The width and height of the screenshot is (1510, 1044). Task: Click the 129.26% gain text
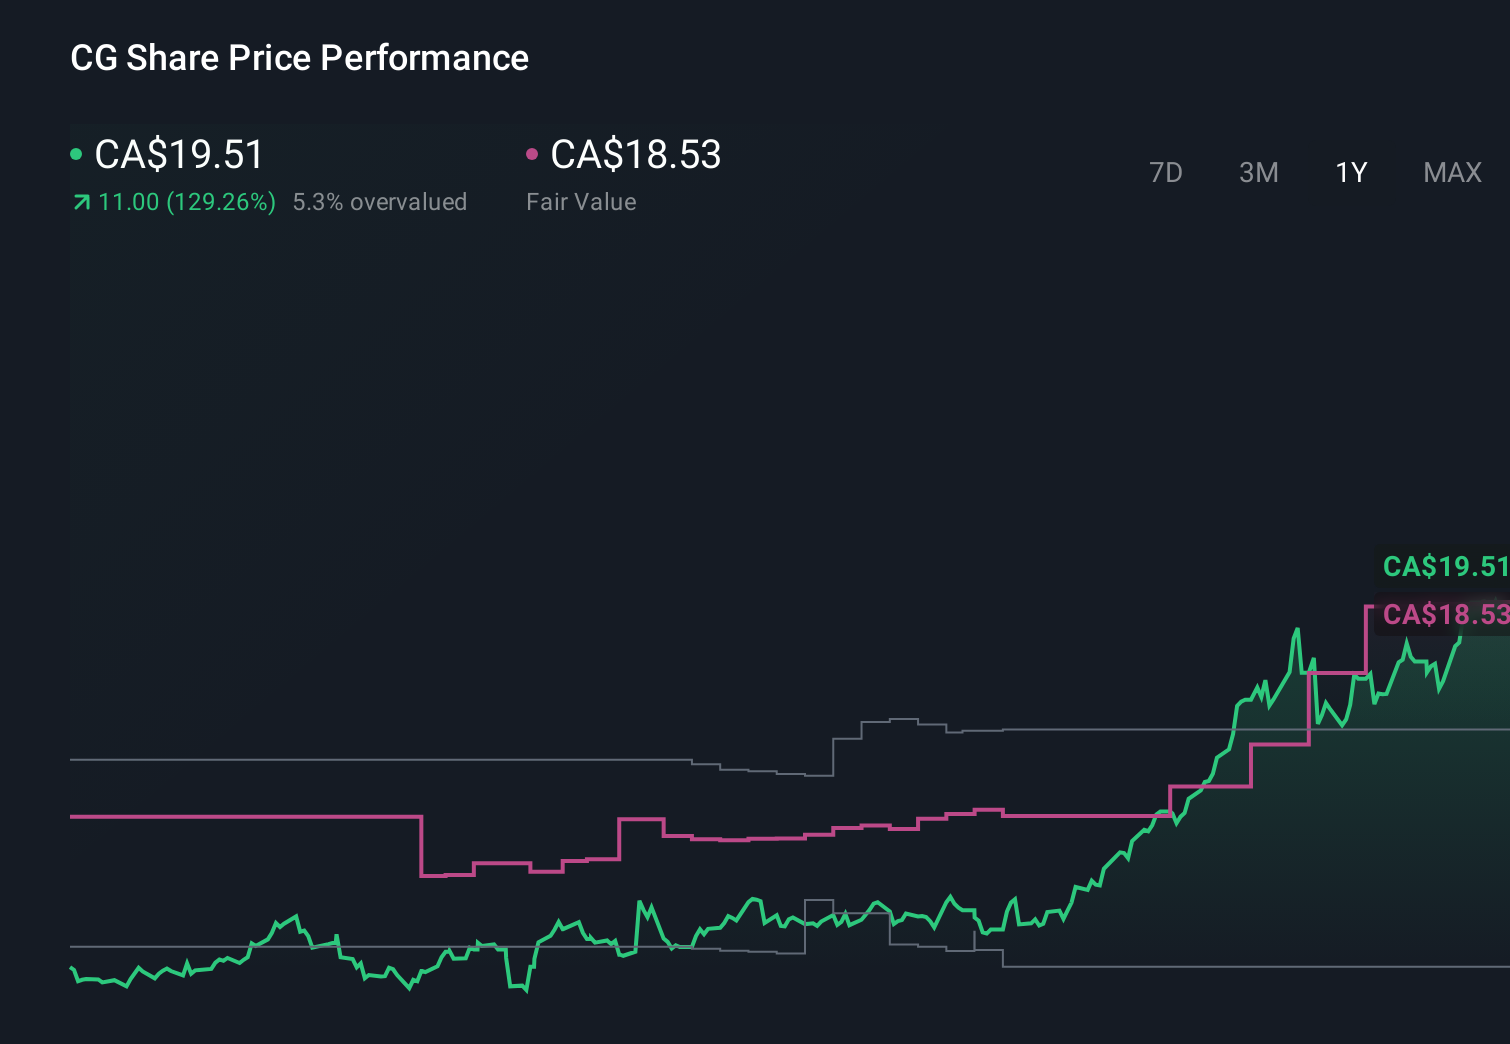(222, 202)
